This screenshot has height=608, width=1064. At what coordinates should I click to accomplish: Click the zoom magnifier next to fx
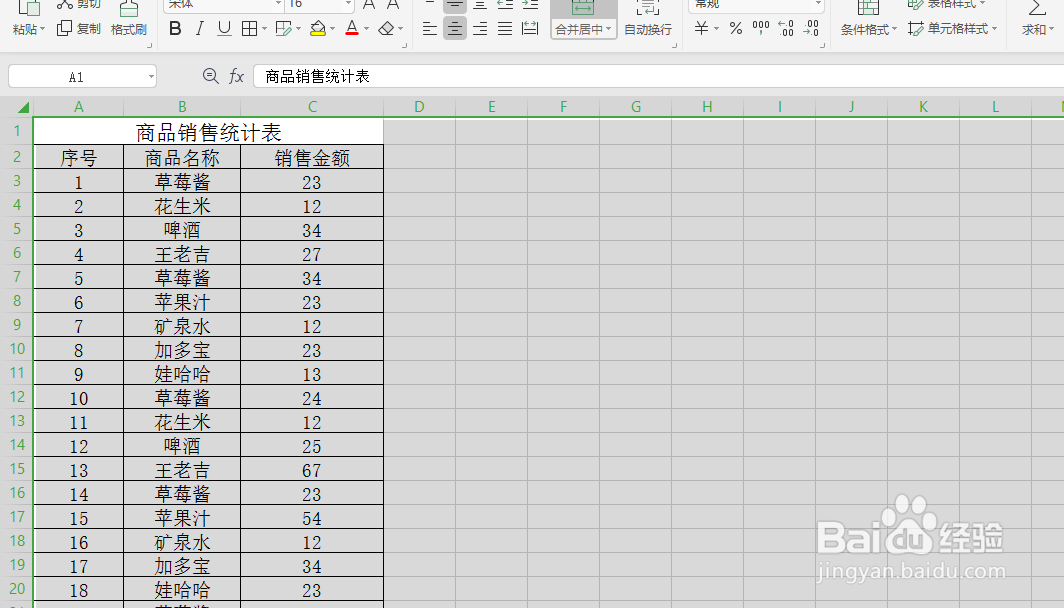pyautogui.click(x=210, y=76)
